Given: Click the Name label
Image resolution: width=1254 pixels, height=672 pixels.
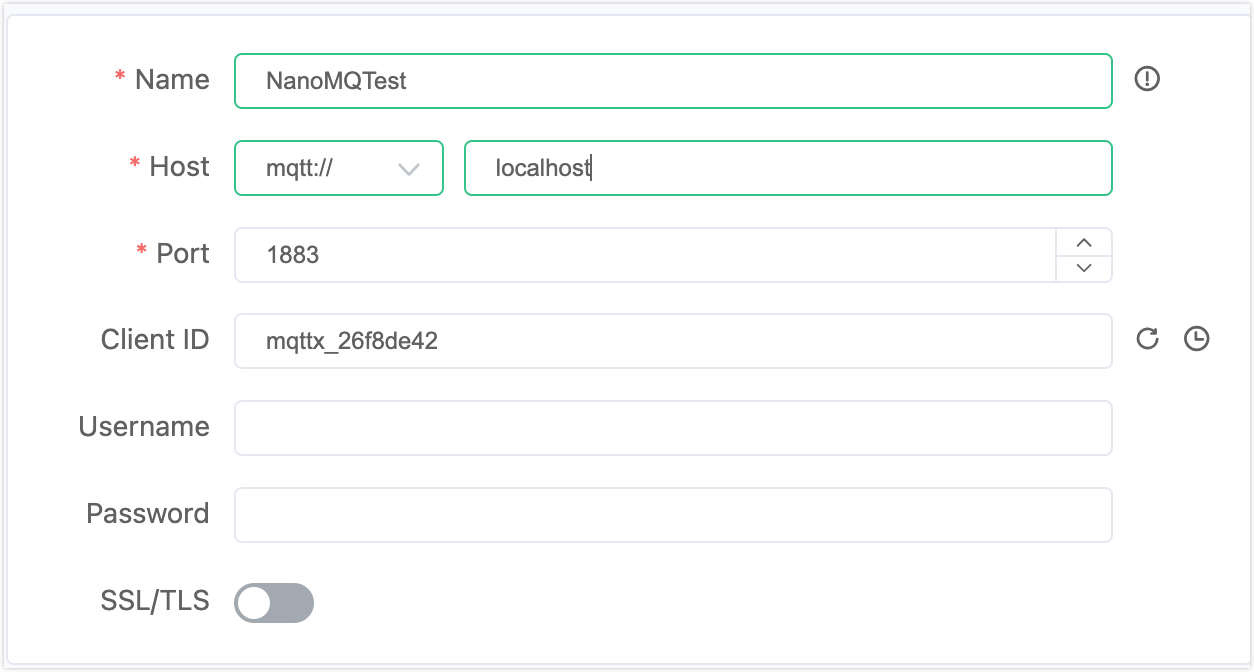Looking at the screenshot, I should tap(171, 80).
